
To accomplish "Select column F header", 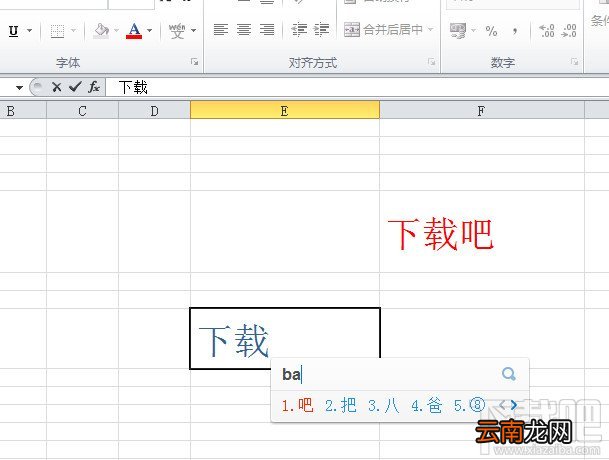I will [482, 111].
